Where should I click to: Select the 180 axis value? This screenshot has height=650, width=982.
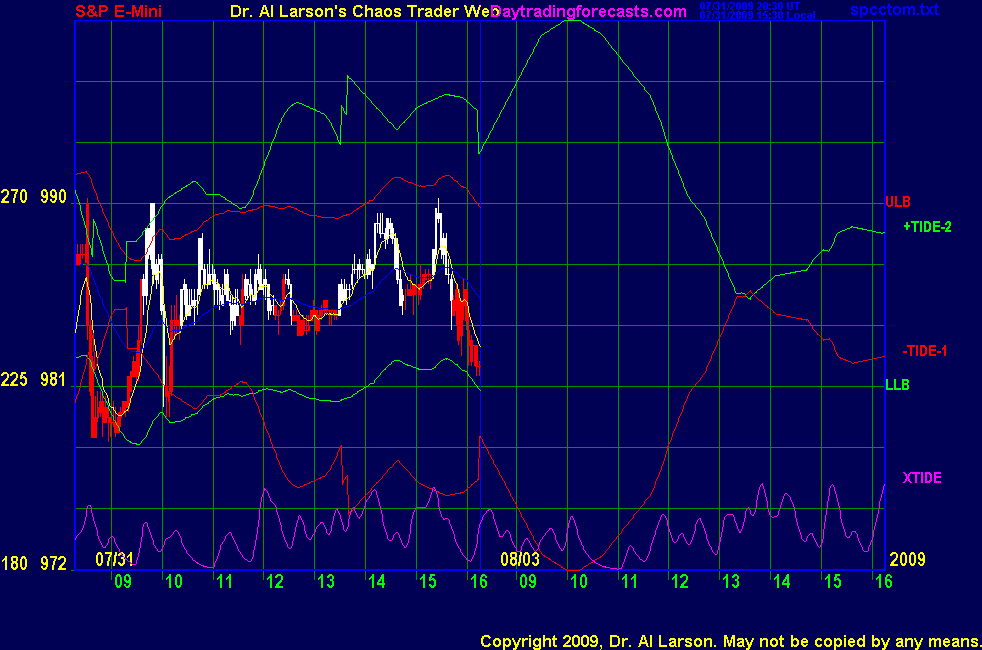click(14, 564)
